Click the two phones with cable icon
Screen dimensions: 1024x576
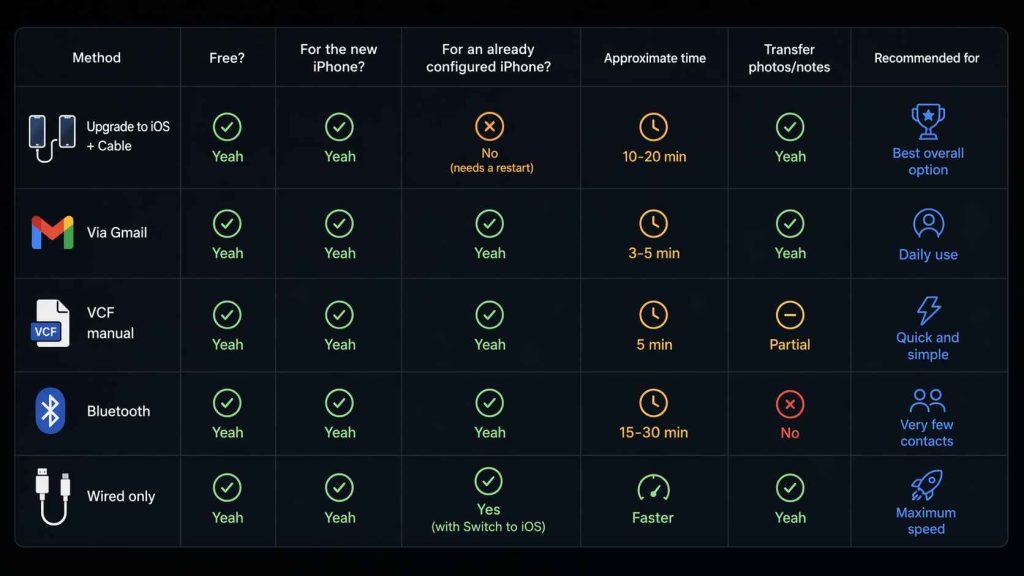tap(52, 137)
